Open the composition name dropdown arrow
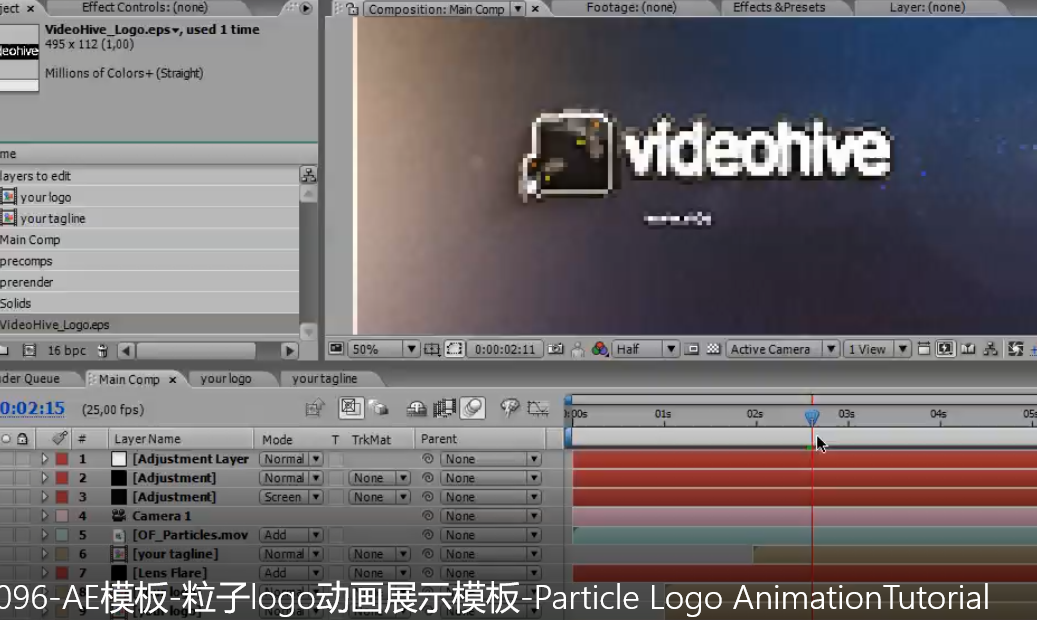1037x620 pixels. click(x=518, y=9)
